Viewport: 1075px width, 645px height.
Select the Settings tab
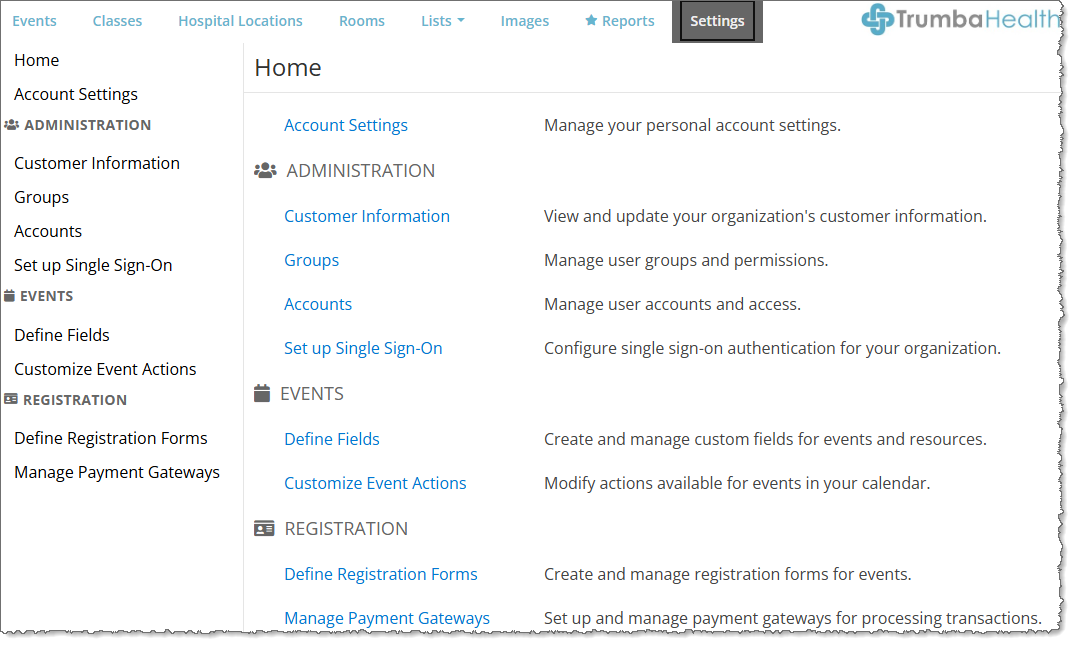[716, 20]
